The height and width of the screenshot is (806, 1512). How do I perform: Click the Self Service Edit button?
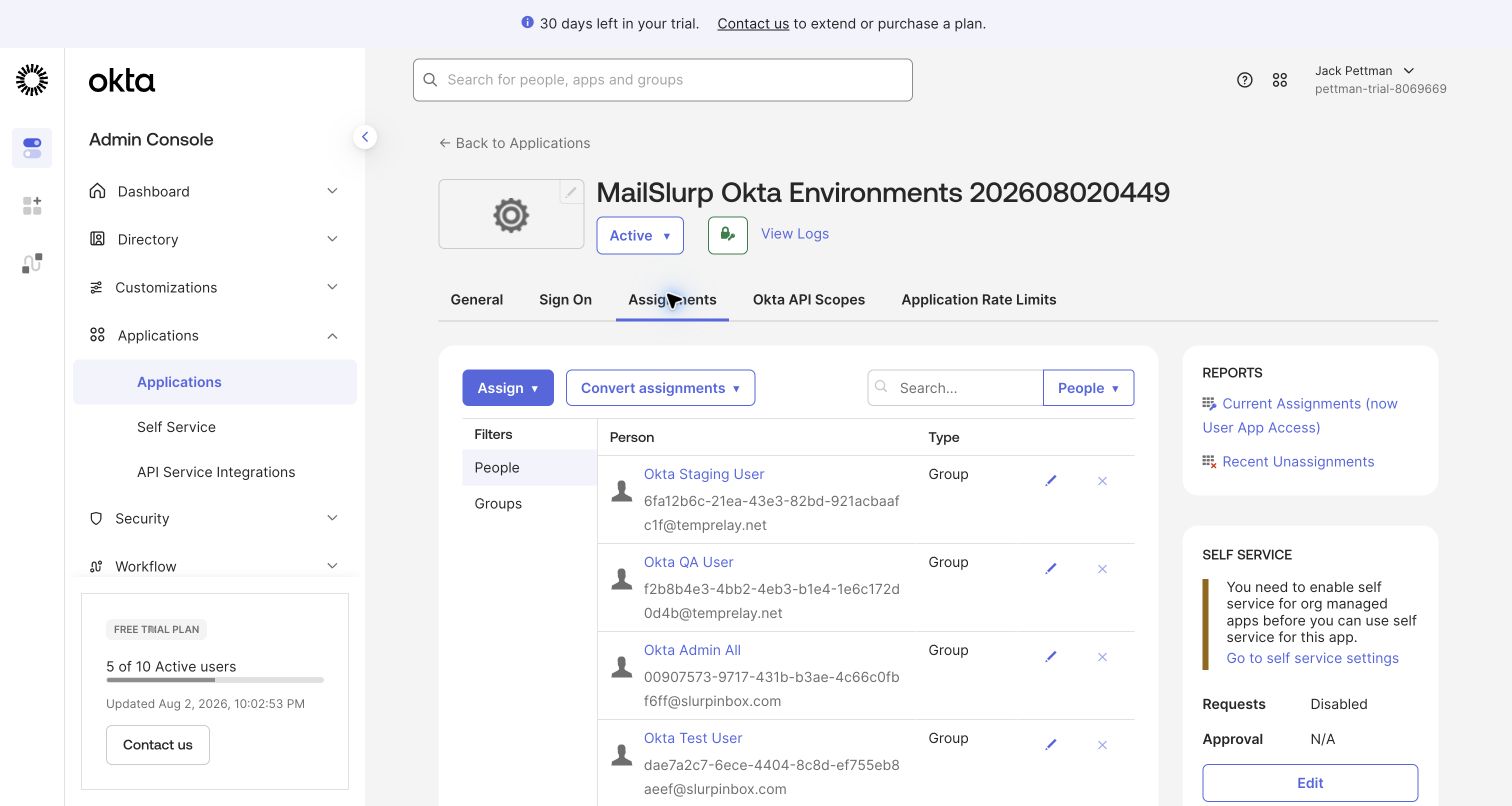point(1310,783)
